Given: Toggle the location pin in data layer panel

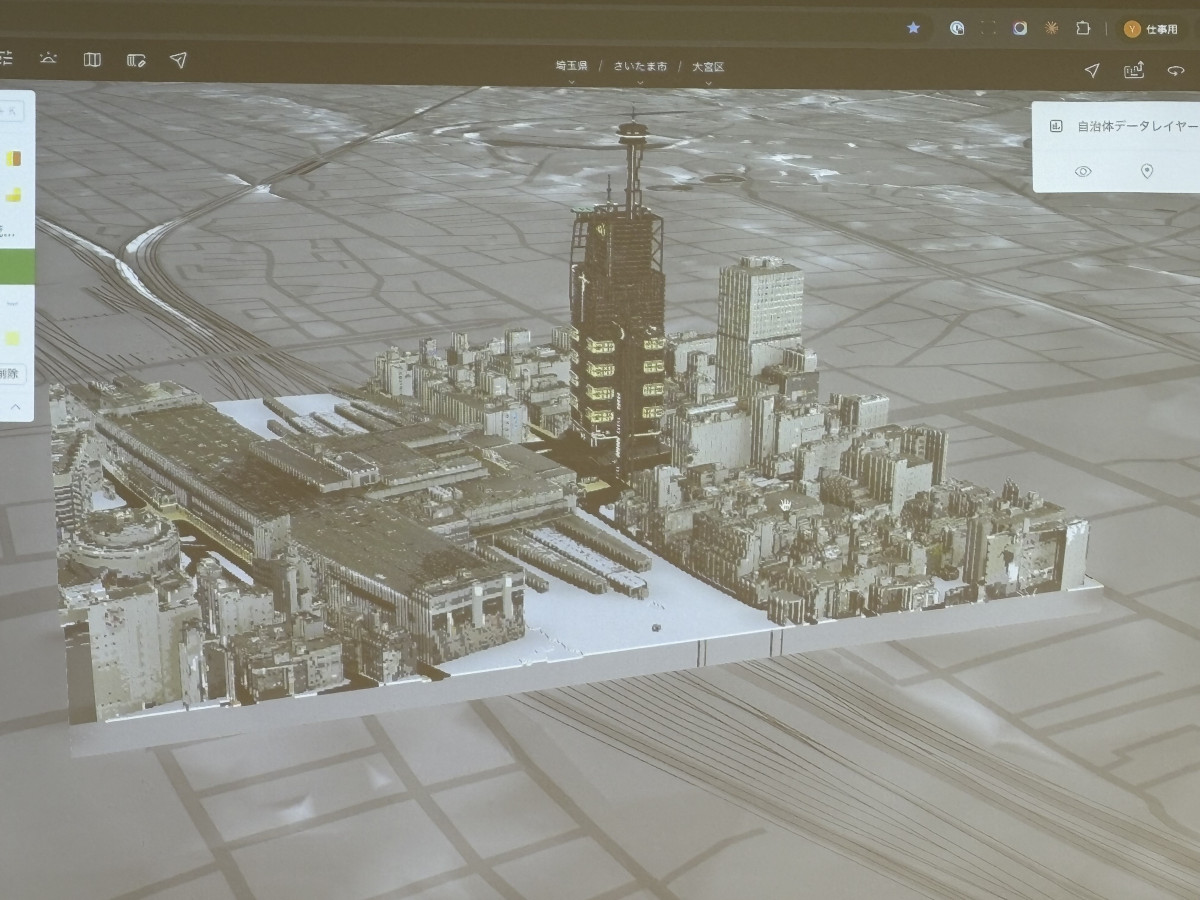Looking at the screenshot, I should [x=1147, y=171].
